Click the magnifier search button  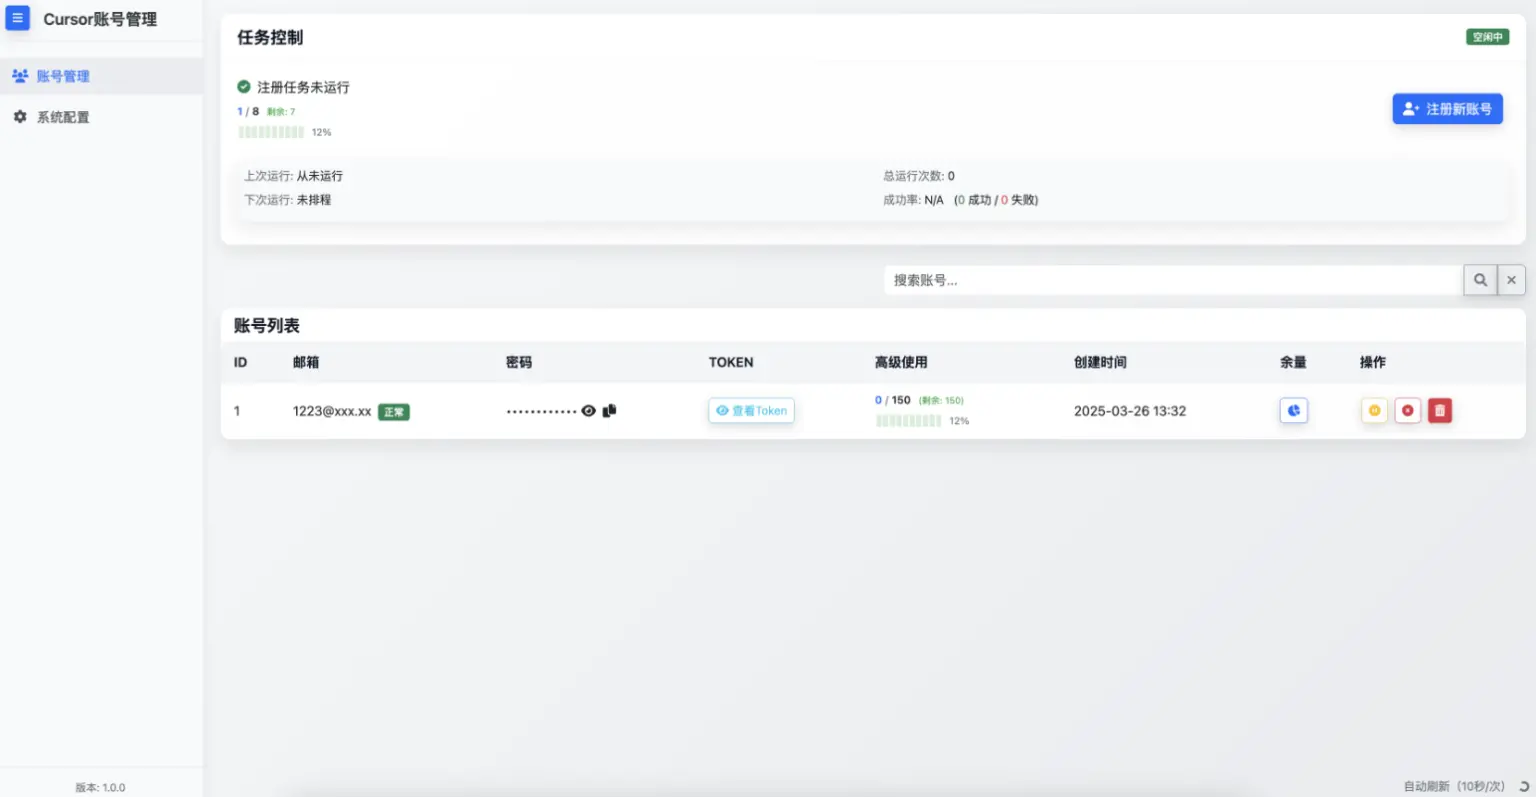pyautogui.click(x=1480, y=280)
